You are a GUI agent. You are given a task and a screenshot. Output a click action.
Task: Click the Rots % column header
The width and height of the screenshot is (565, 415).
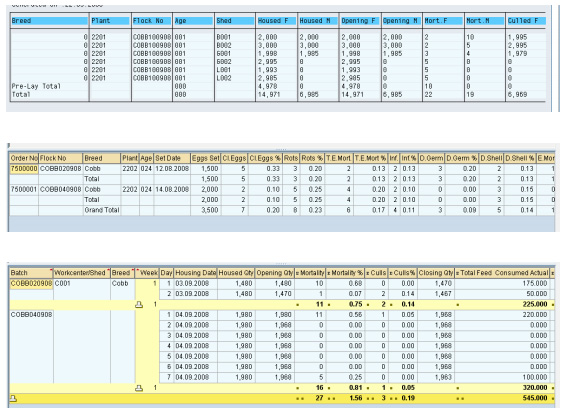[x=312, y=158]
